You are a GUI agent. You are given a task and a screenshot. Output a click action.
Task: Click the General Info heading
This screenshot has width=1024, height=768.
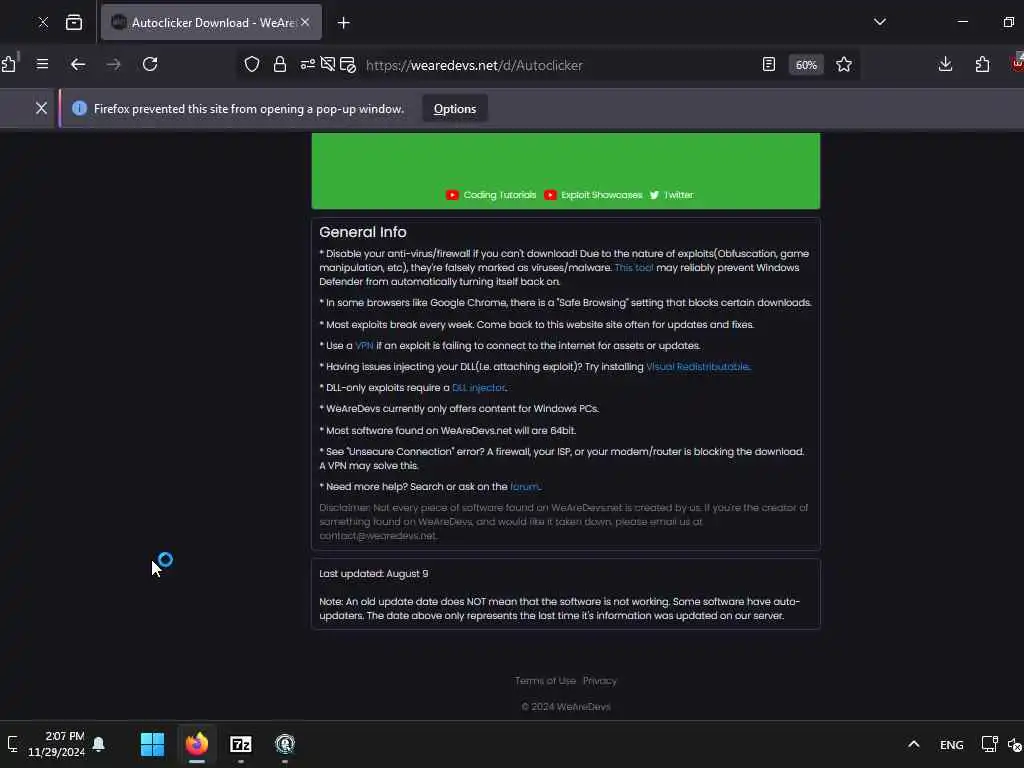[x=362, y=232]
